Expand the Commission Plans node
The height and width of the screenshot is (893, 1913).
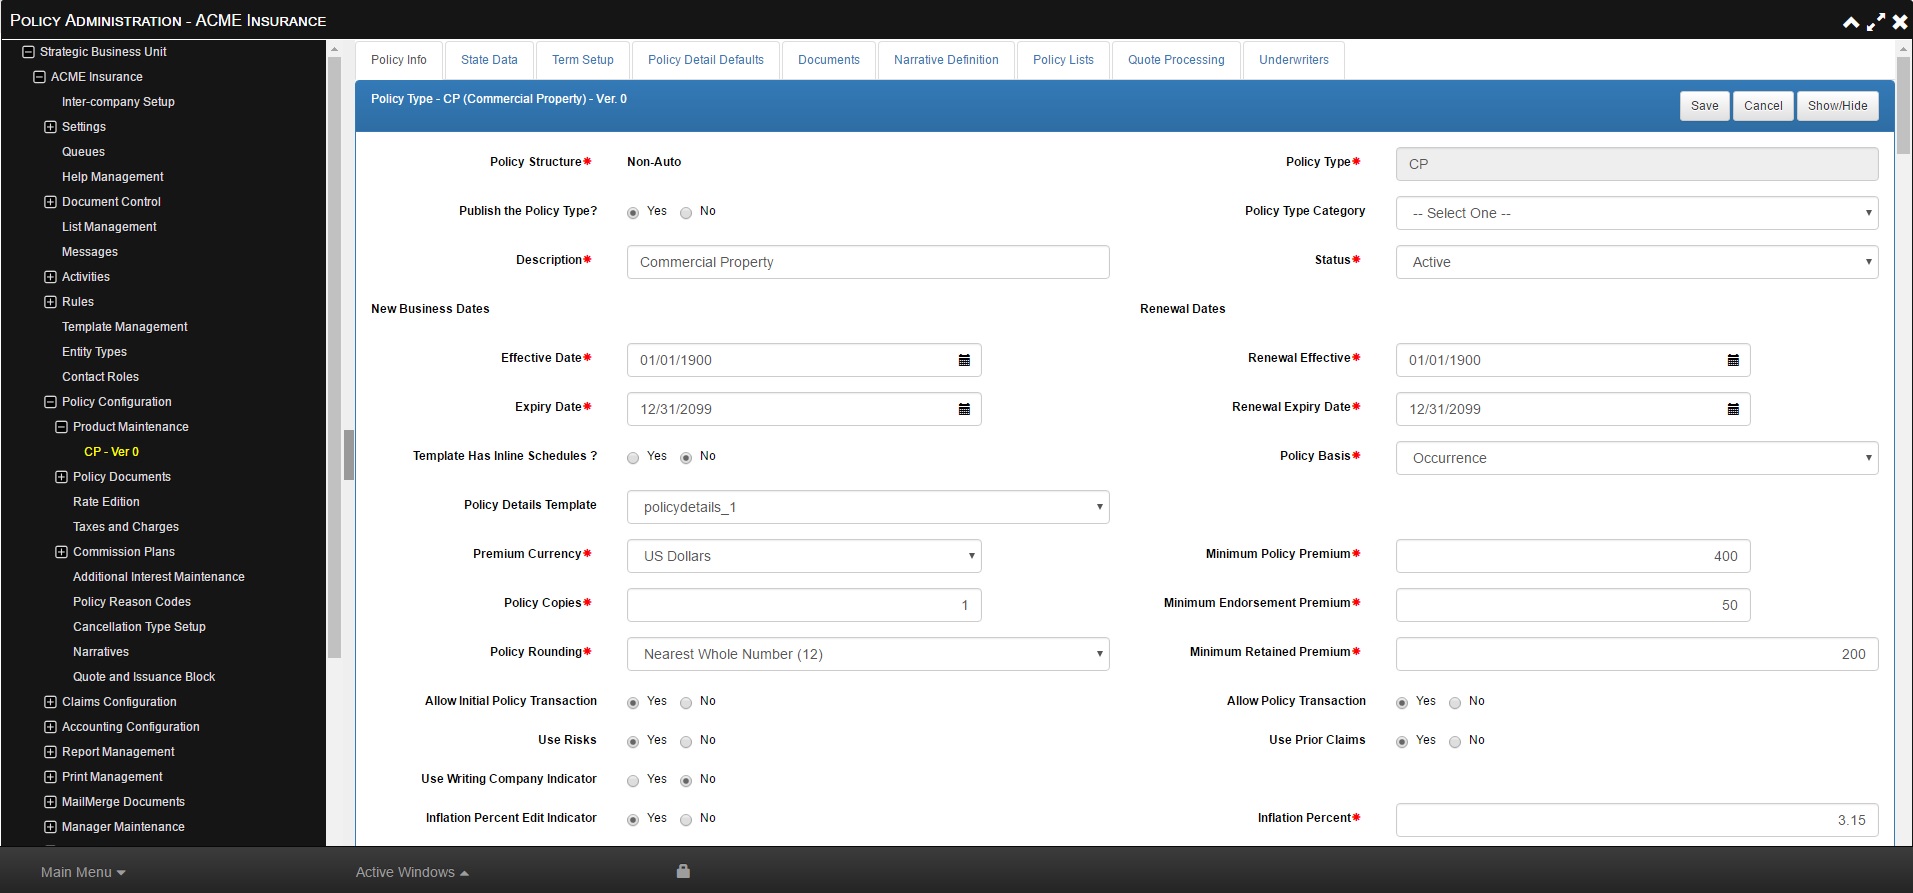pos(61,552)
